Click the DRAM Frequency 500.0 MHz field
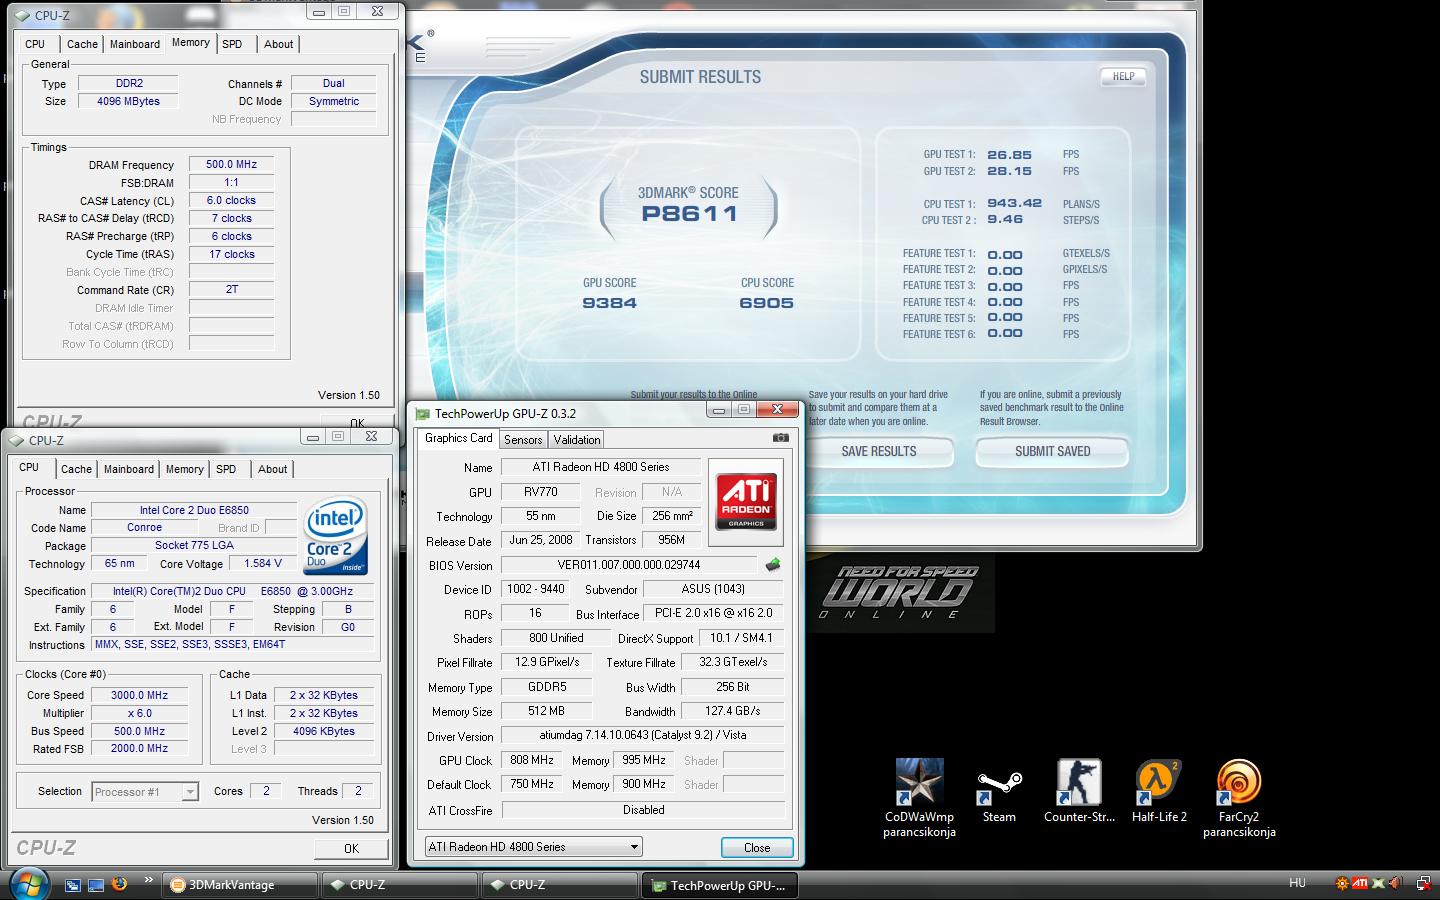The width and height of the screenshot is (1440, 900). point(231,165)
